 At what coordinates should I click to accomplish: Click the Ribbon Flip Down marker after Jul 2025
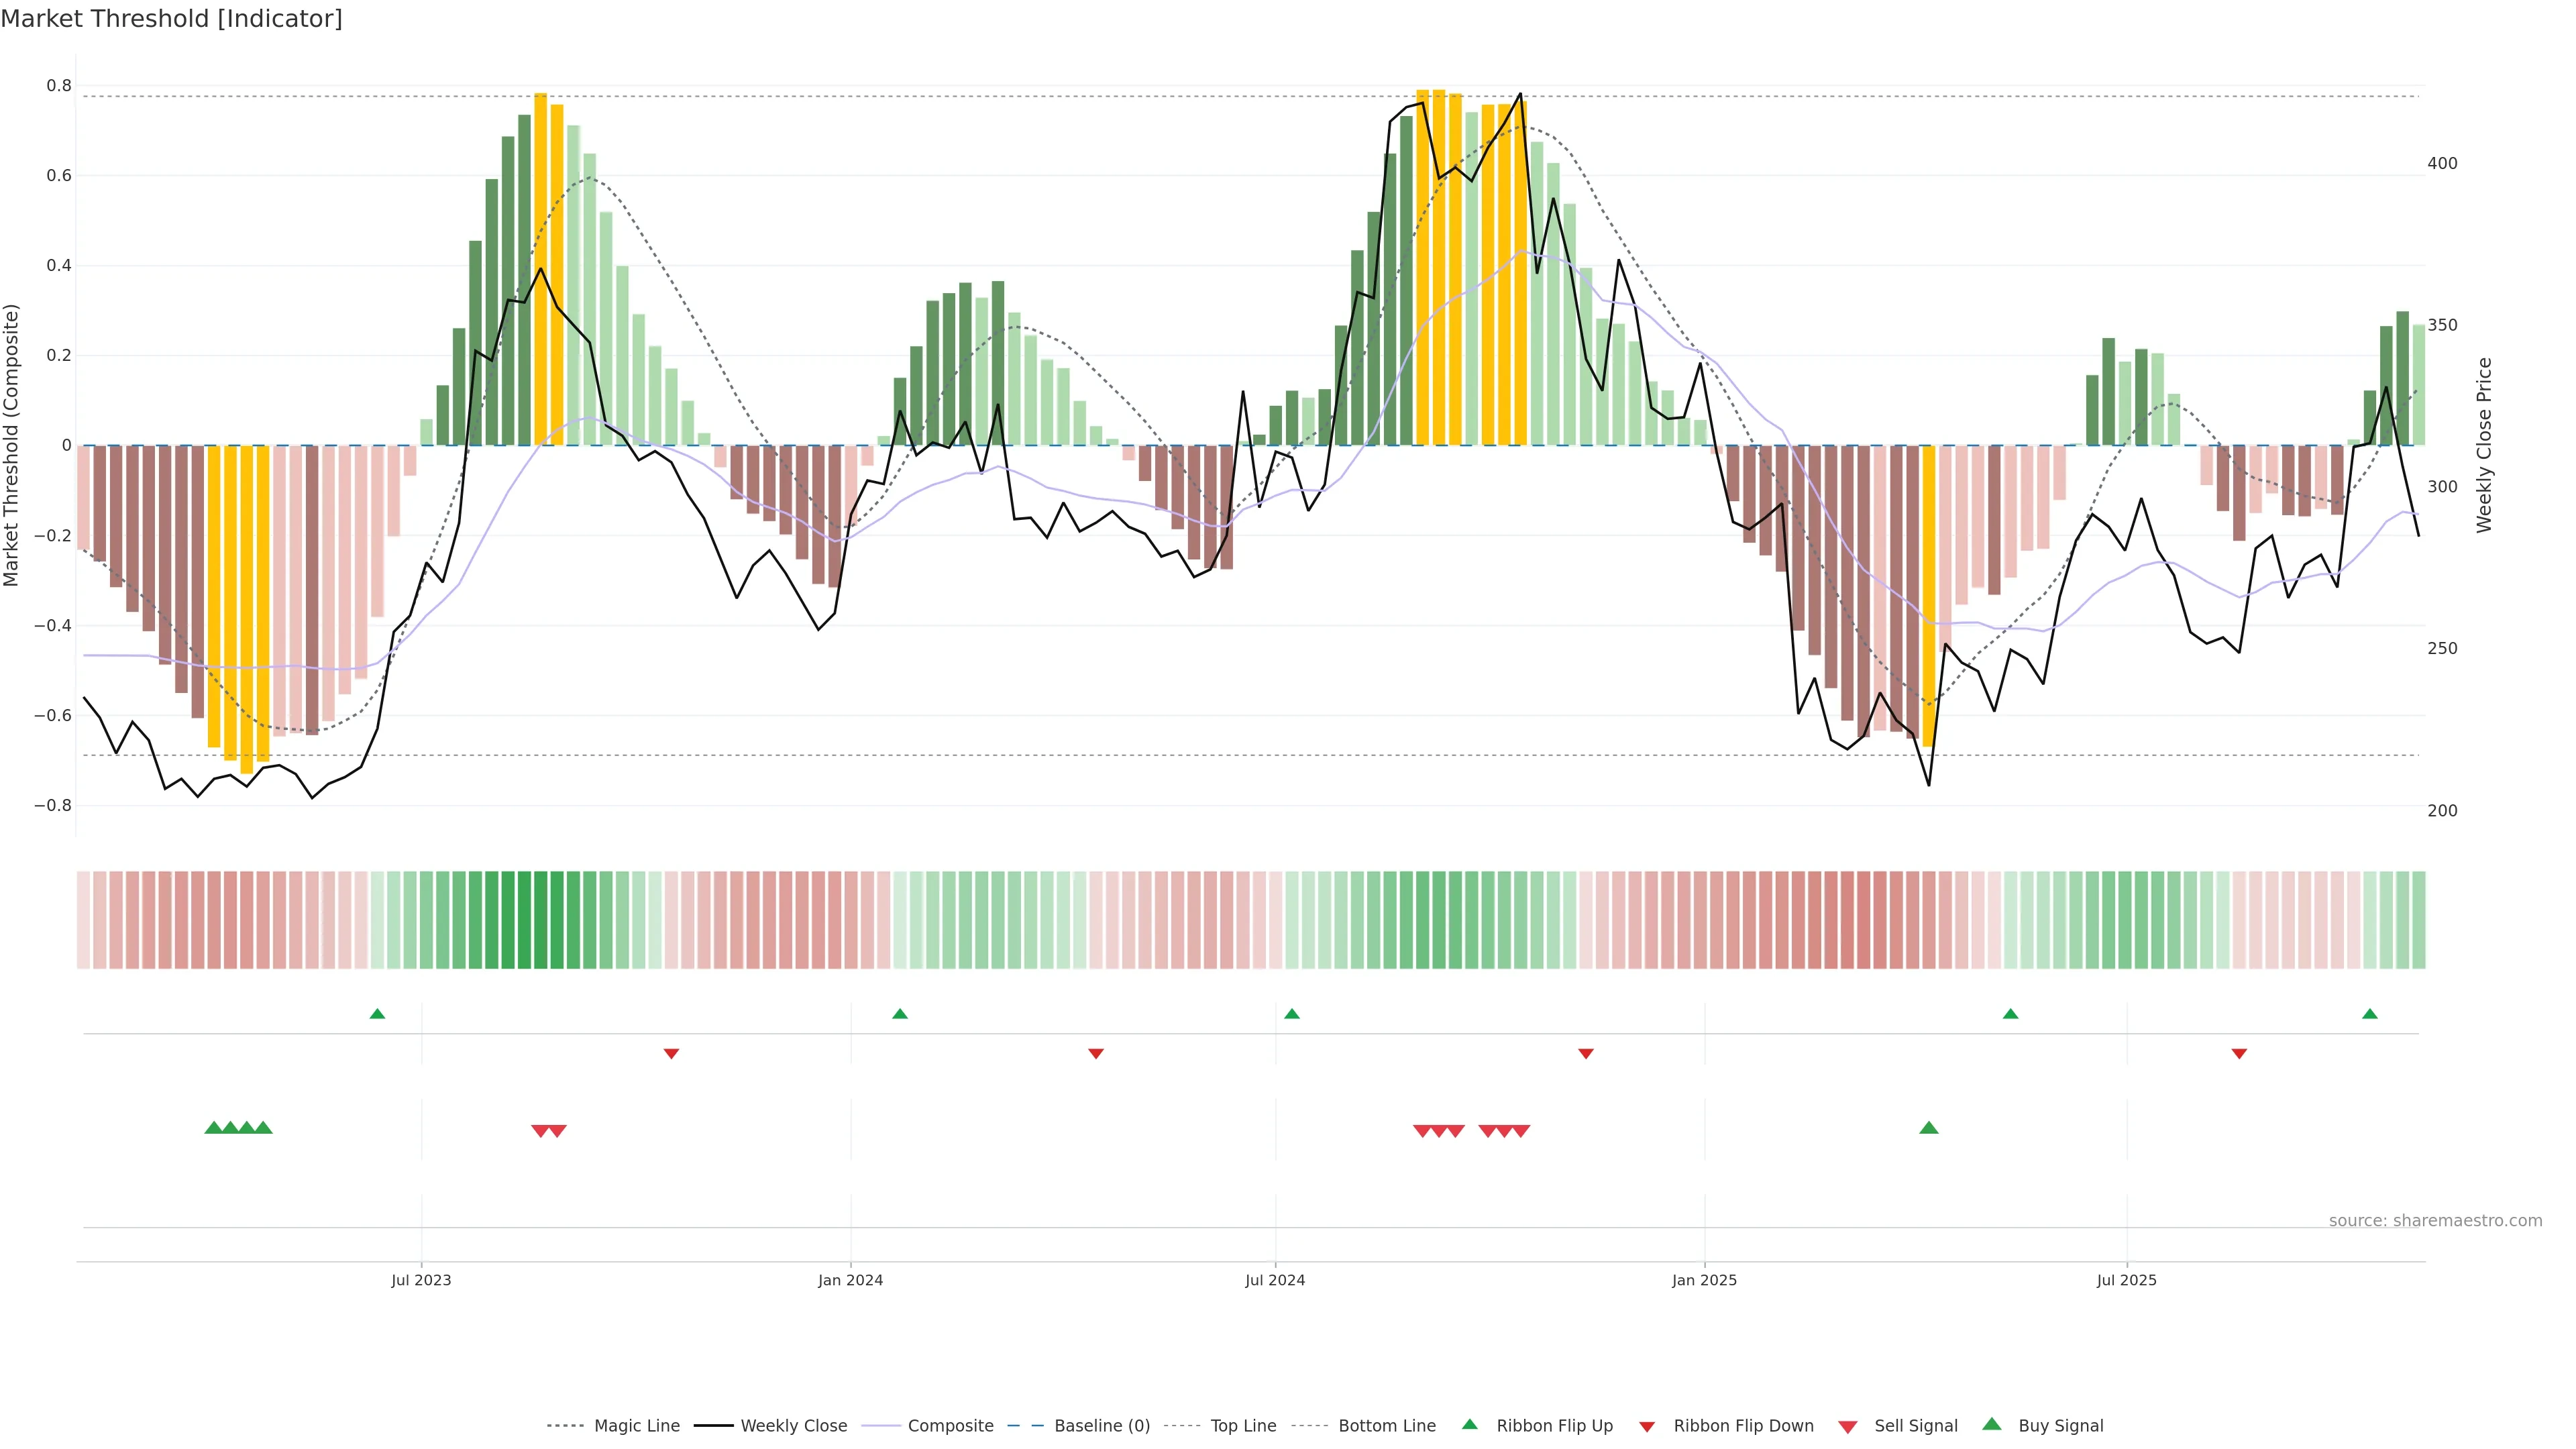tap(2239, 1054)
